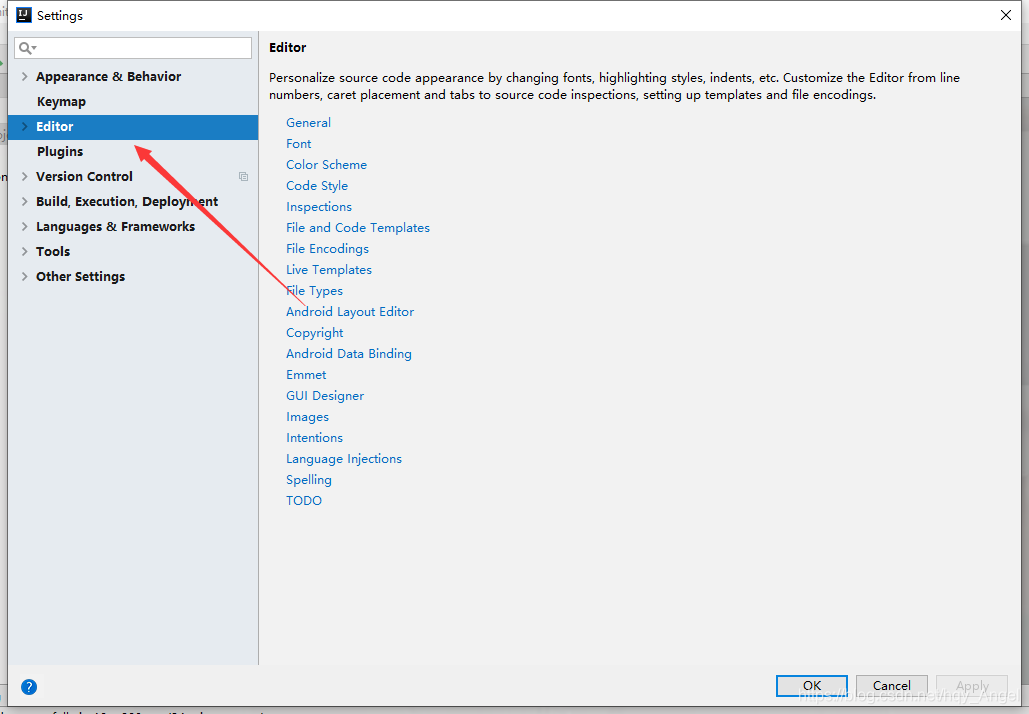Click the Apply button

[972, 686]
